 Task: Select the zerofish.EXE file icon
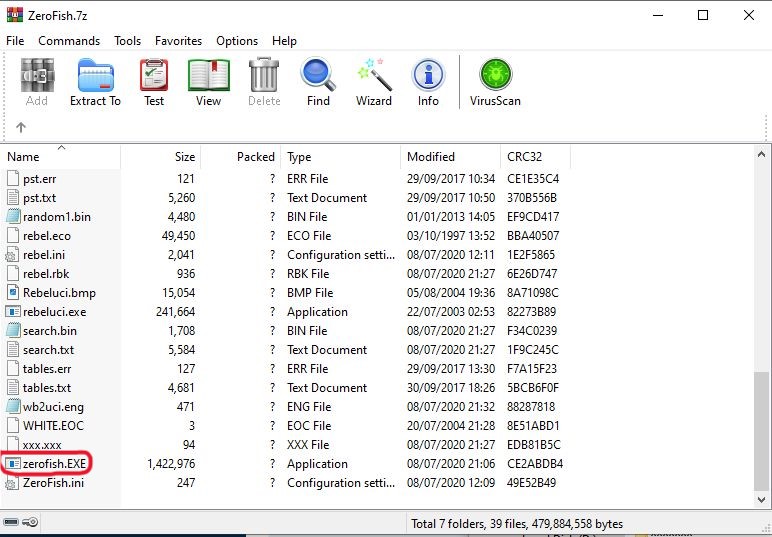[x=13, y=464]
